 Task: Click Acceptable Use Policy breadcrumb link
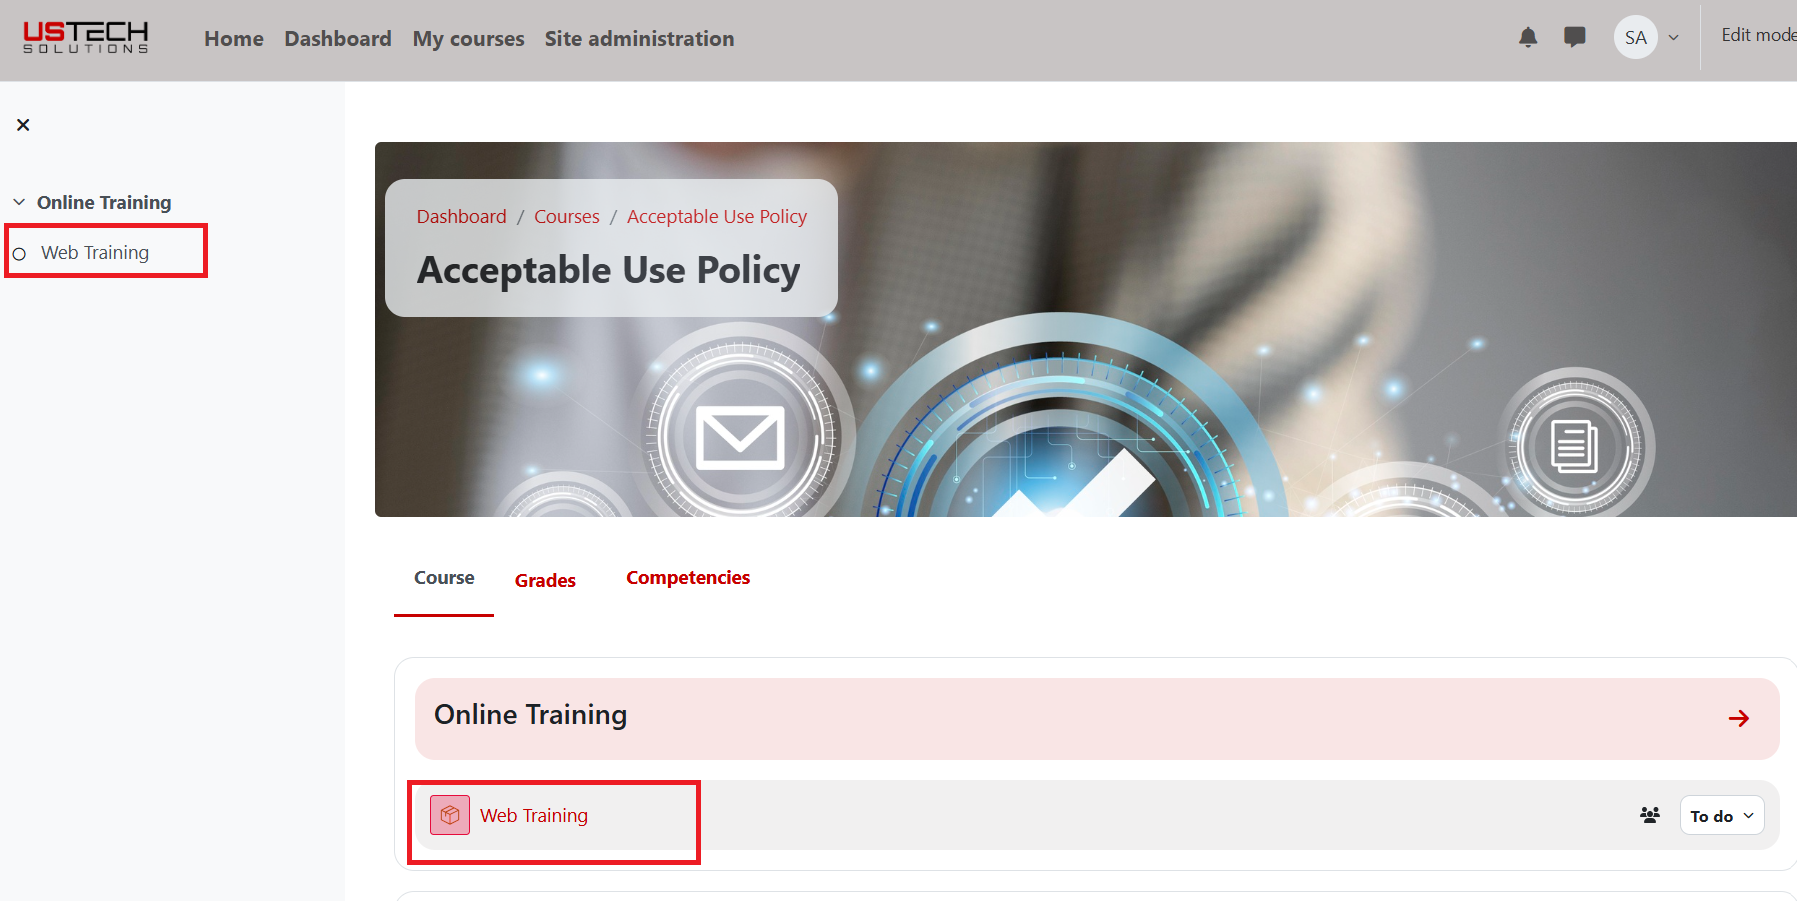(x=717, y=217)
